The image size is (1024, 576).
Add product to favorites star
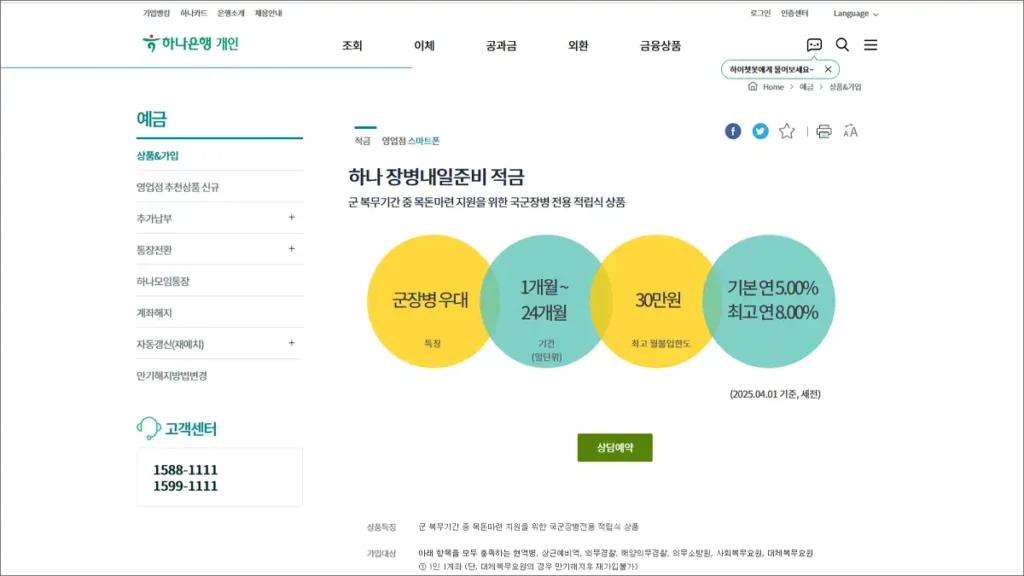tap(787, 131)
